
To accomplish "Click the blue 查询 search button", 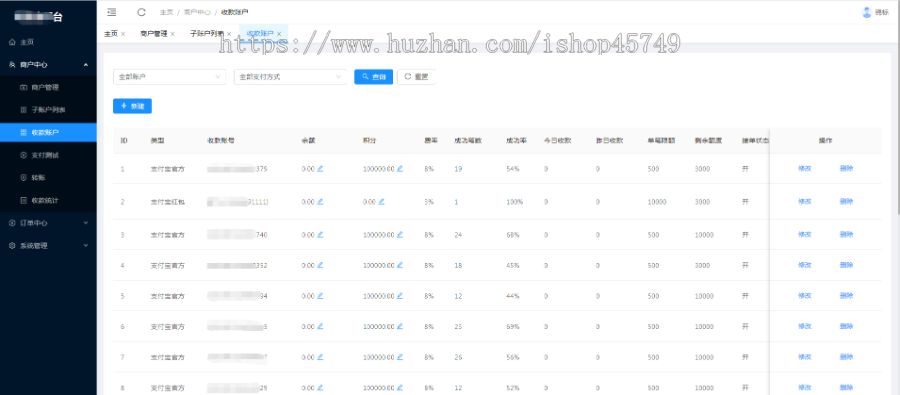I will [374, 76].
